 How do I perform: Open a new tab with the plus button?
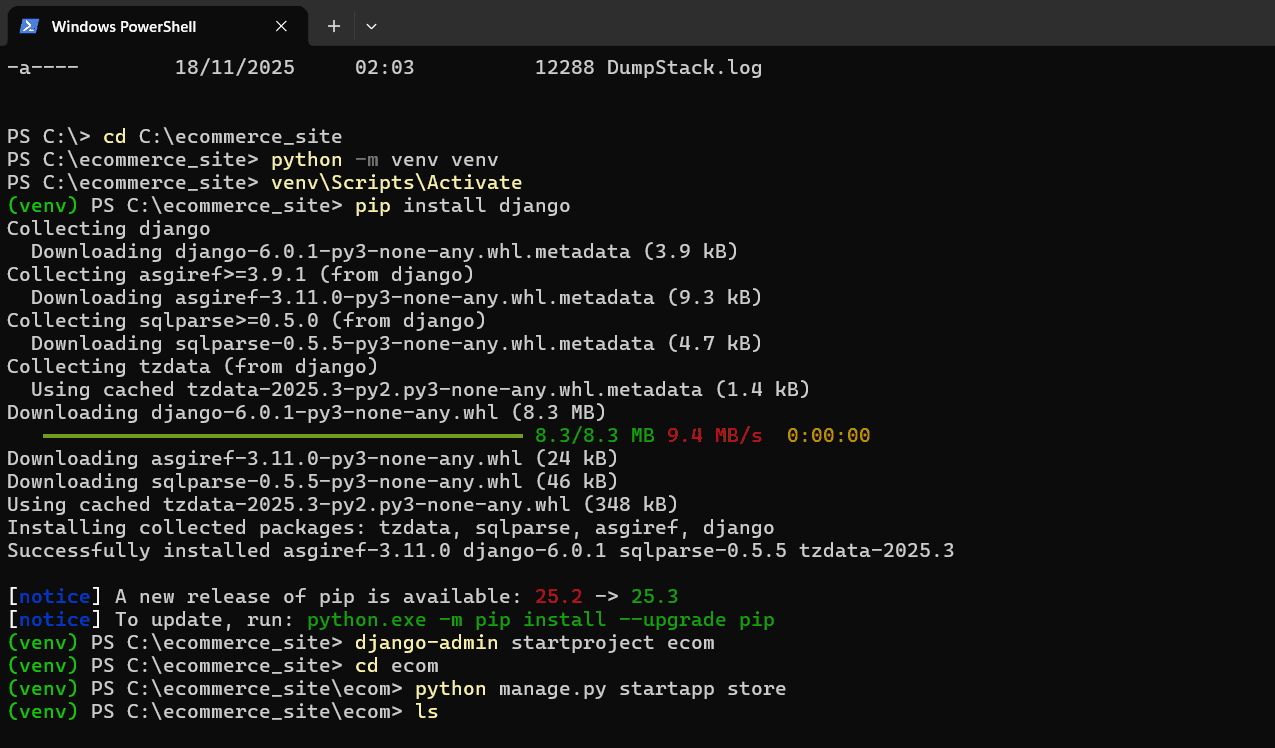point(334,26)
